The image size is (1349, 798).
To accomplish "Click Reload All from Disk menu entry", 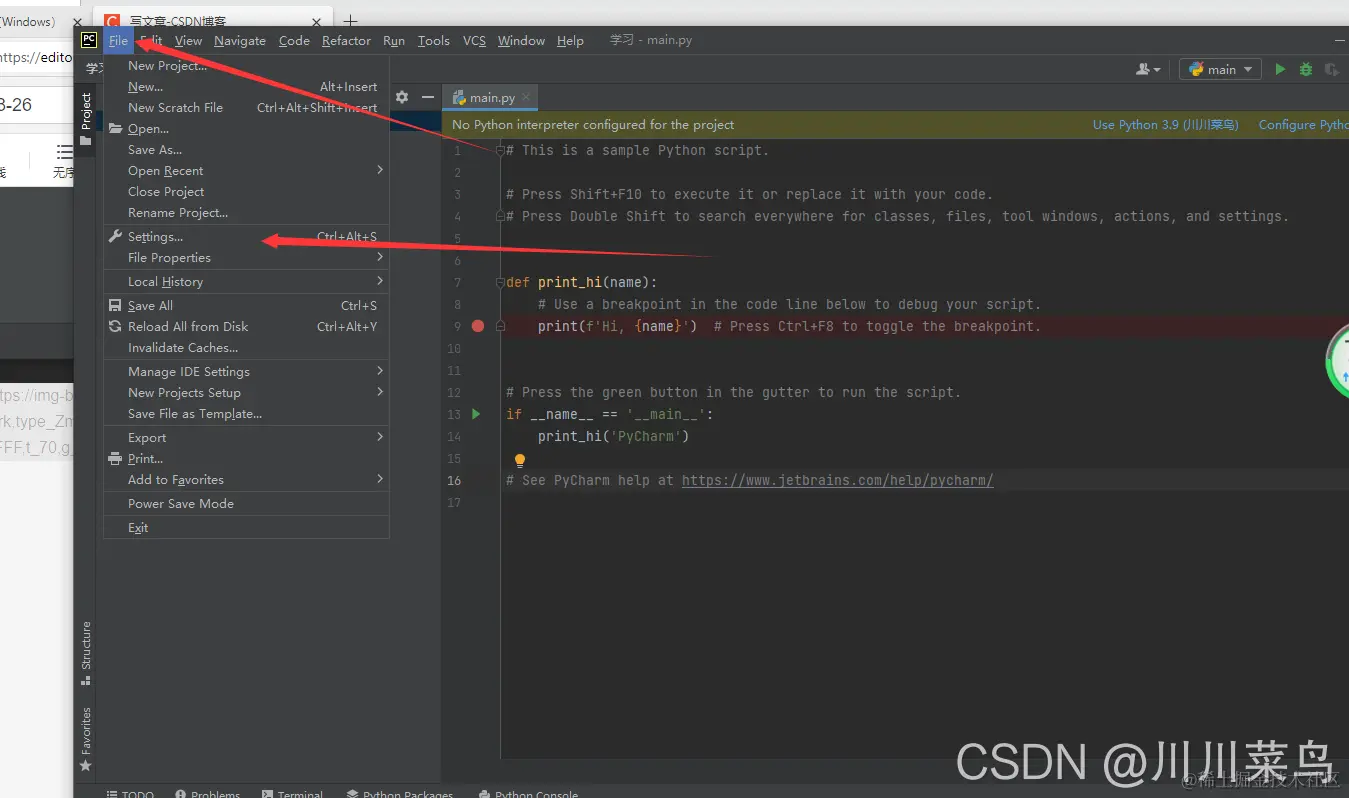I will click(x=246, y=326).
